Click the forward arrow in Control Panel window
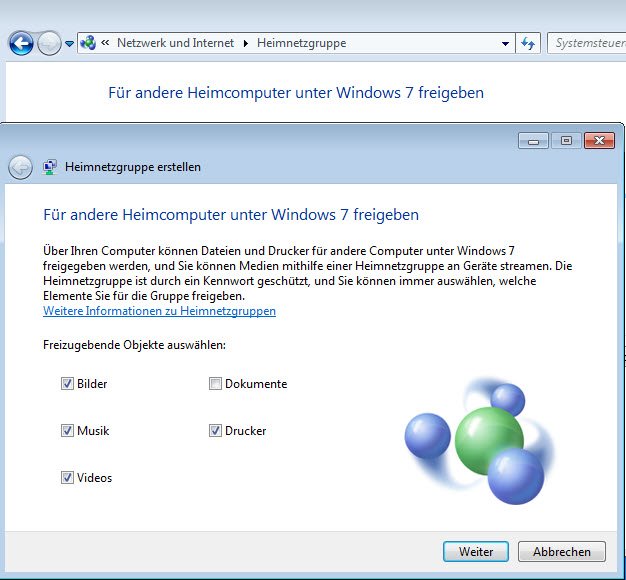626x580 pixels. [49, 43]
